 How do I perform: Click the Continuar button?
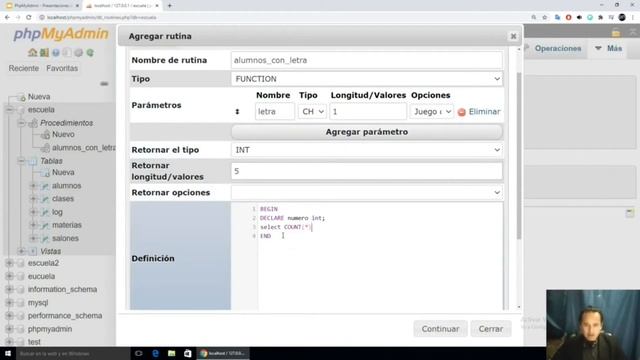click(440, 329)
